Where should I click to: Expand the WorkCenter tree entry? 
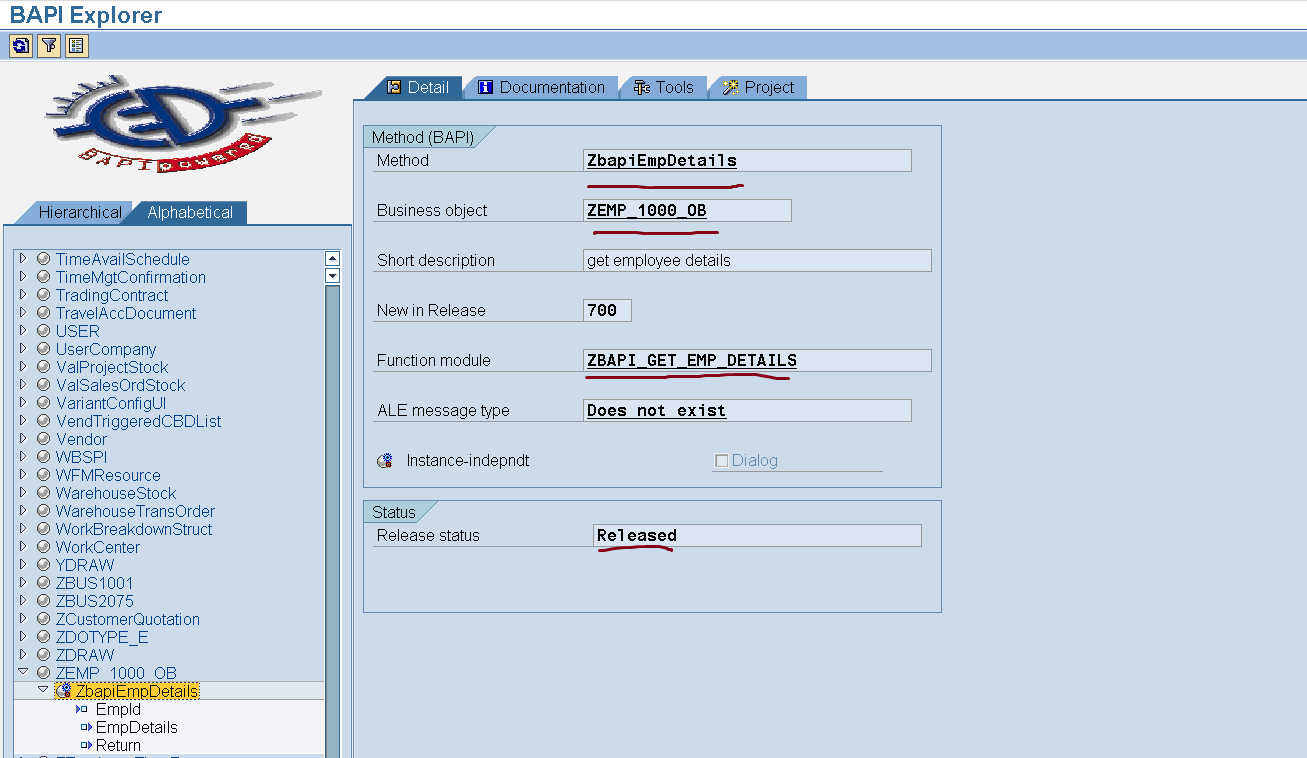[x=23, y=547]
